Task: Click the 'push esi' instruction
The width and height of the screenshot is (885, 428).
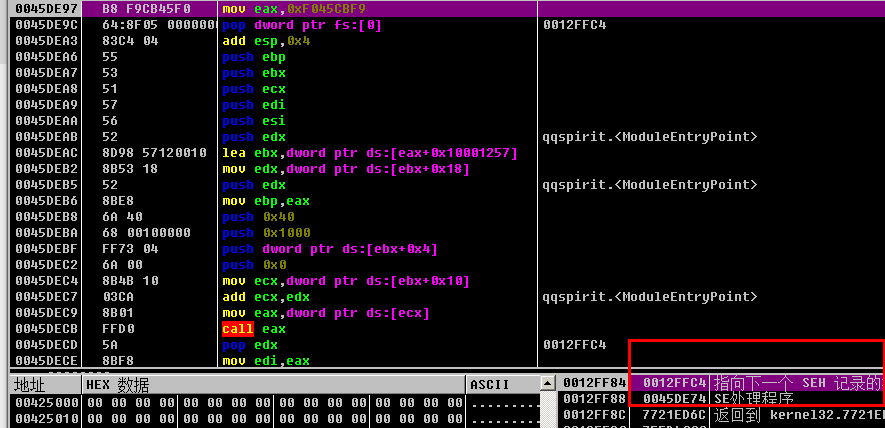Action: (x=254, y=121)
